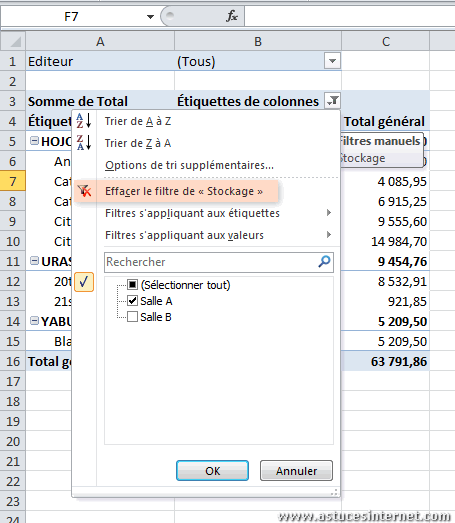Collapse the URAS group in row 11

tap(34, 261)
